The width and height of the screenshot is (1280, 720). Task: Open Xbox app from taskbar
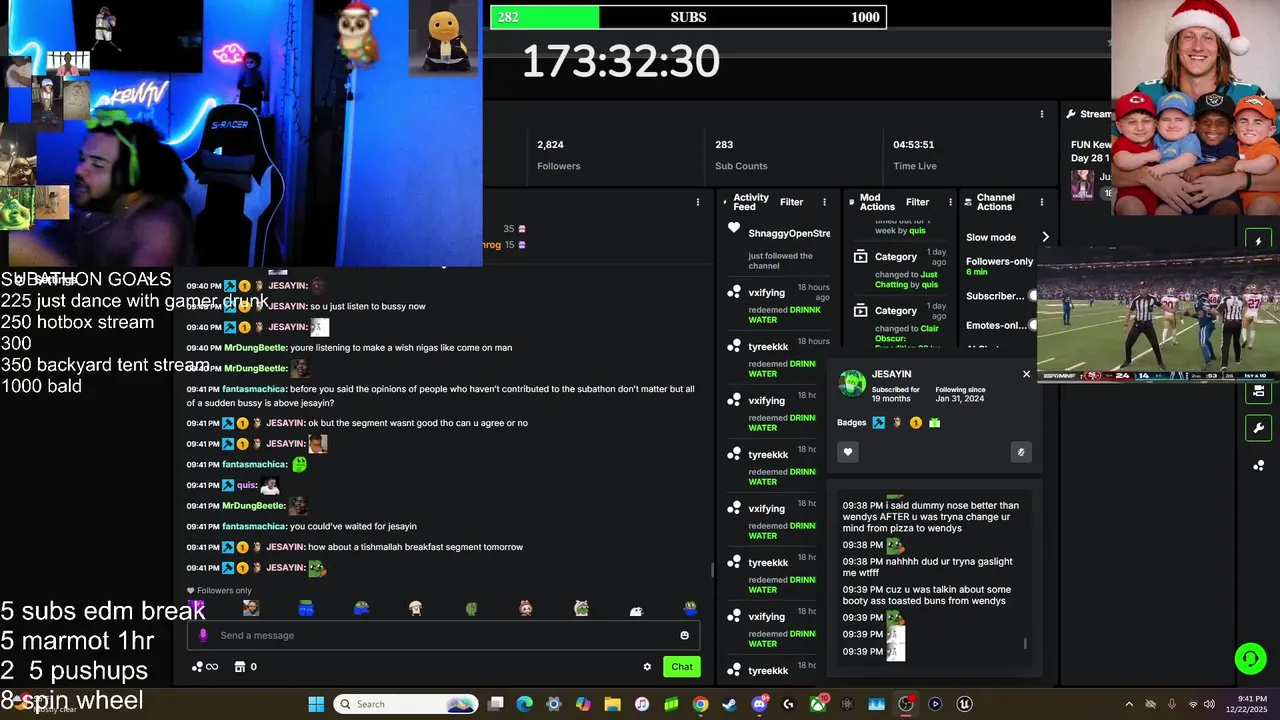point(818,704)
